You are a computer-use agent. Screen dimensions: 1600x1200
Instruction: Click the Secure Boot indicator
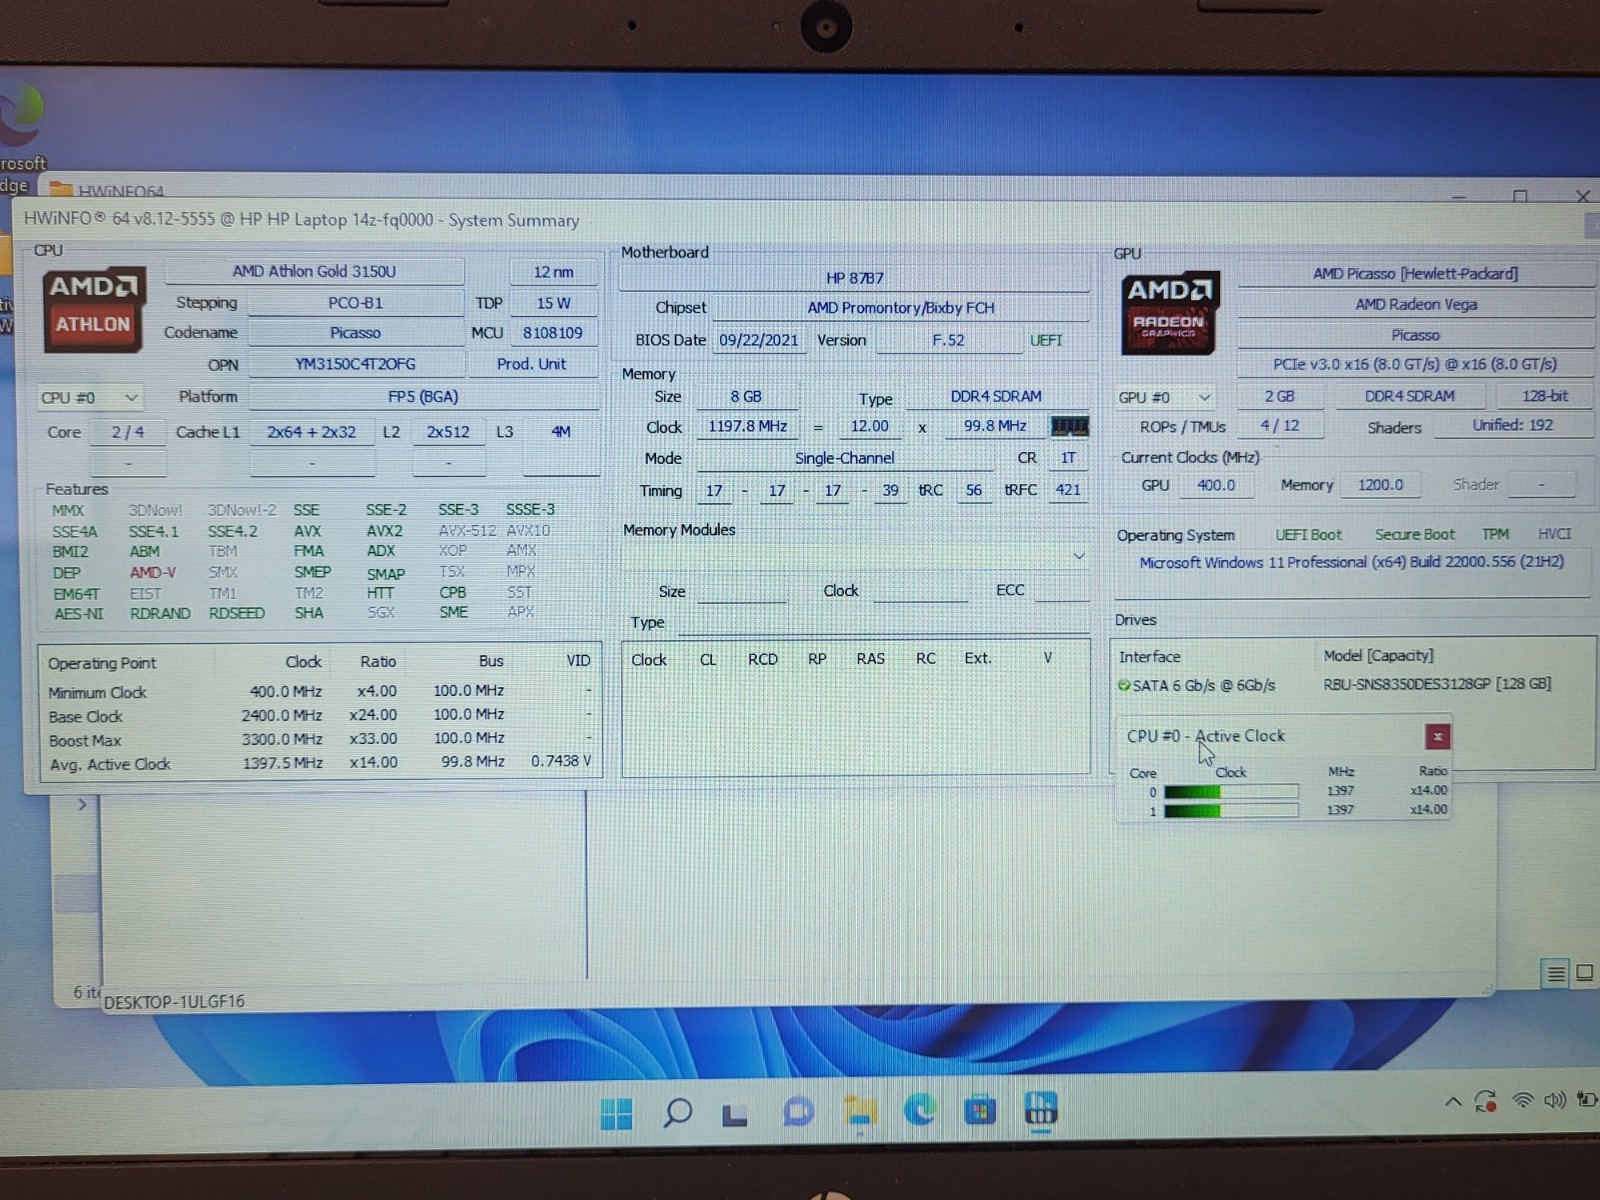click(1415, 535)
